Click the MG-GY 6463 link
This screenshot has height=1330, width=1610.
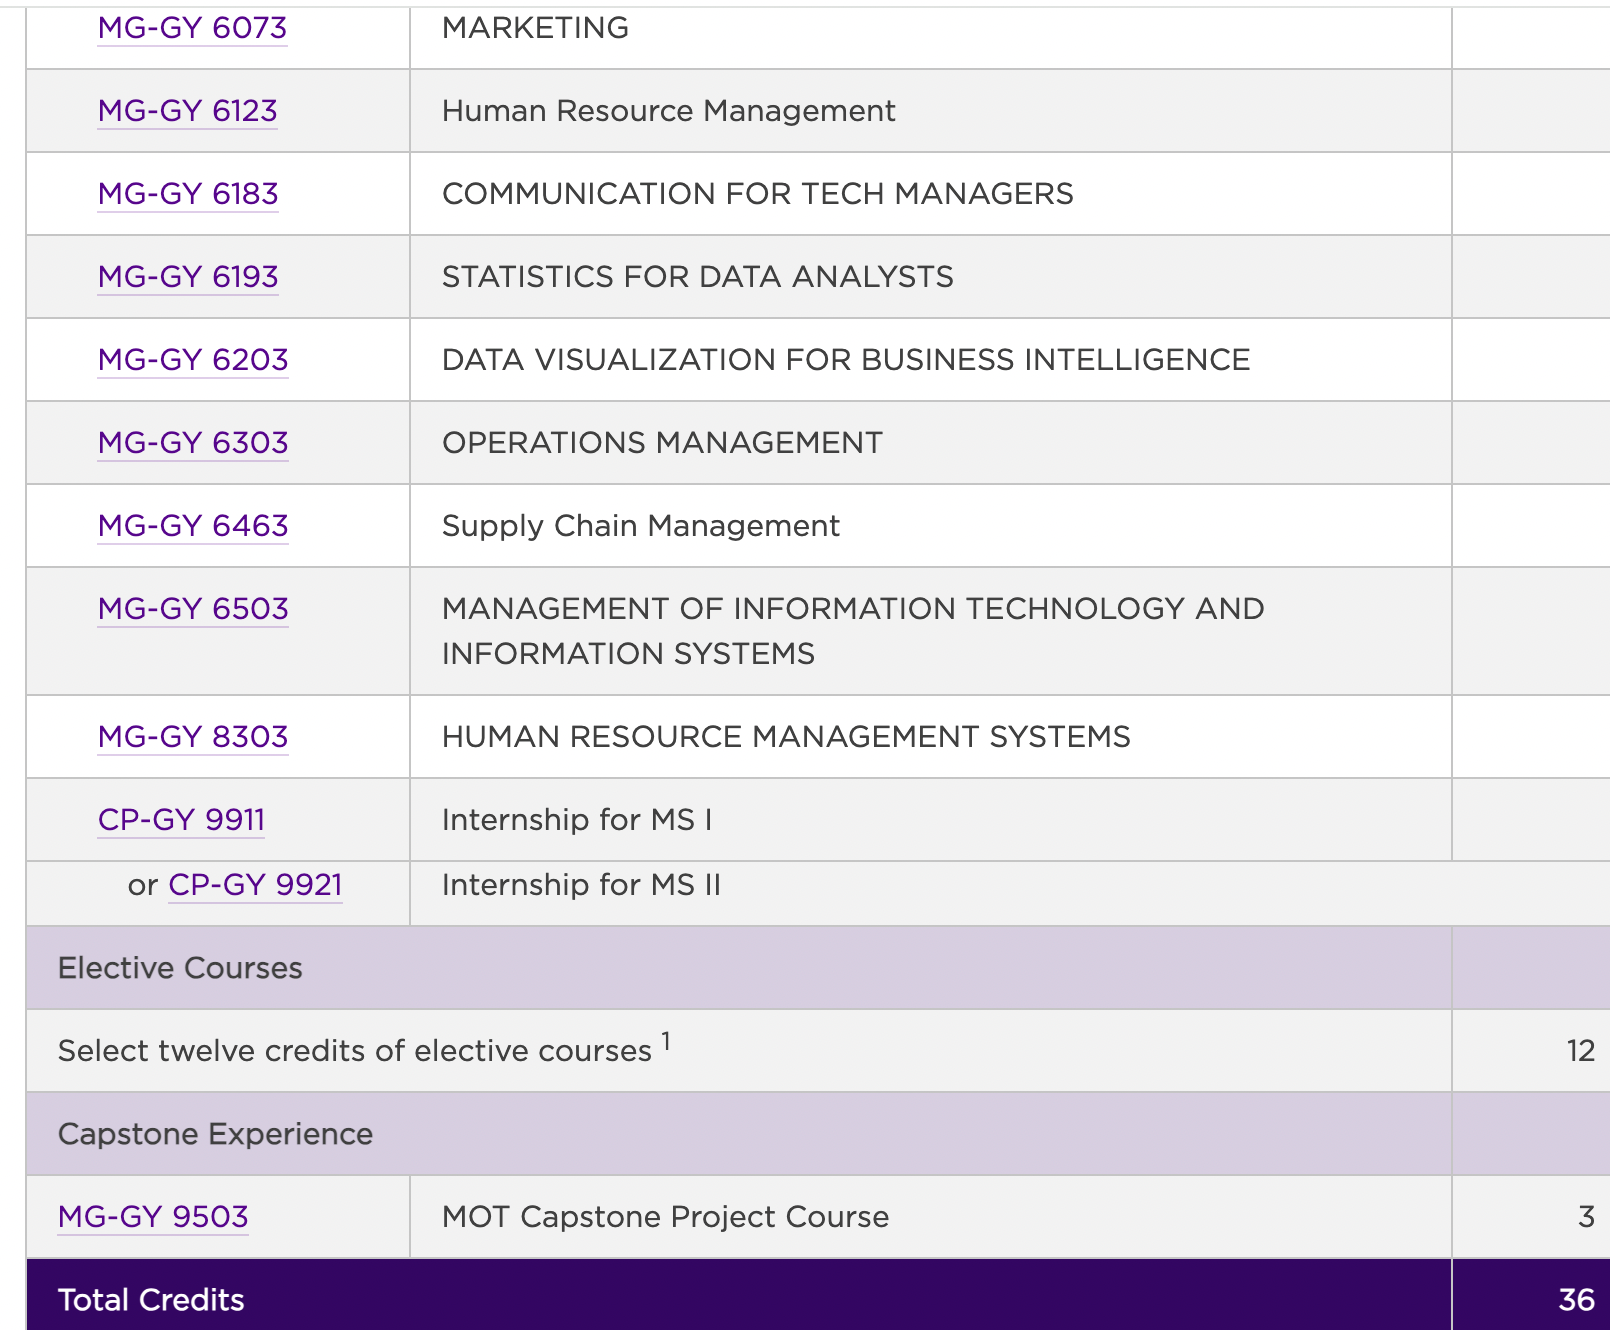[x=193, y=526]
